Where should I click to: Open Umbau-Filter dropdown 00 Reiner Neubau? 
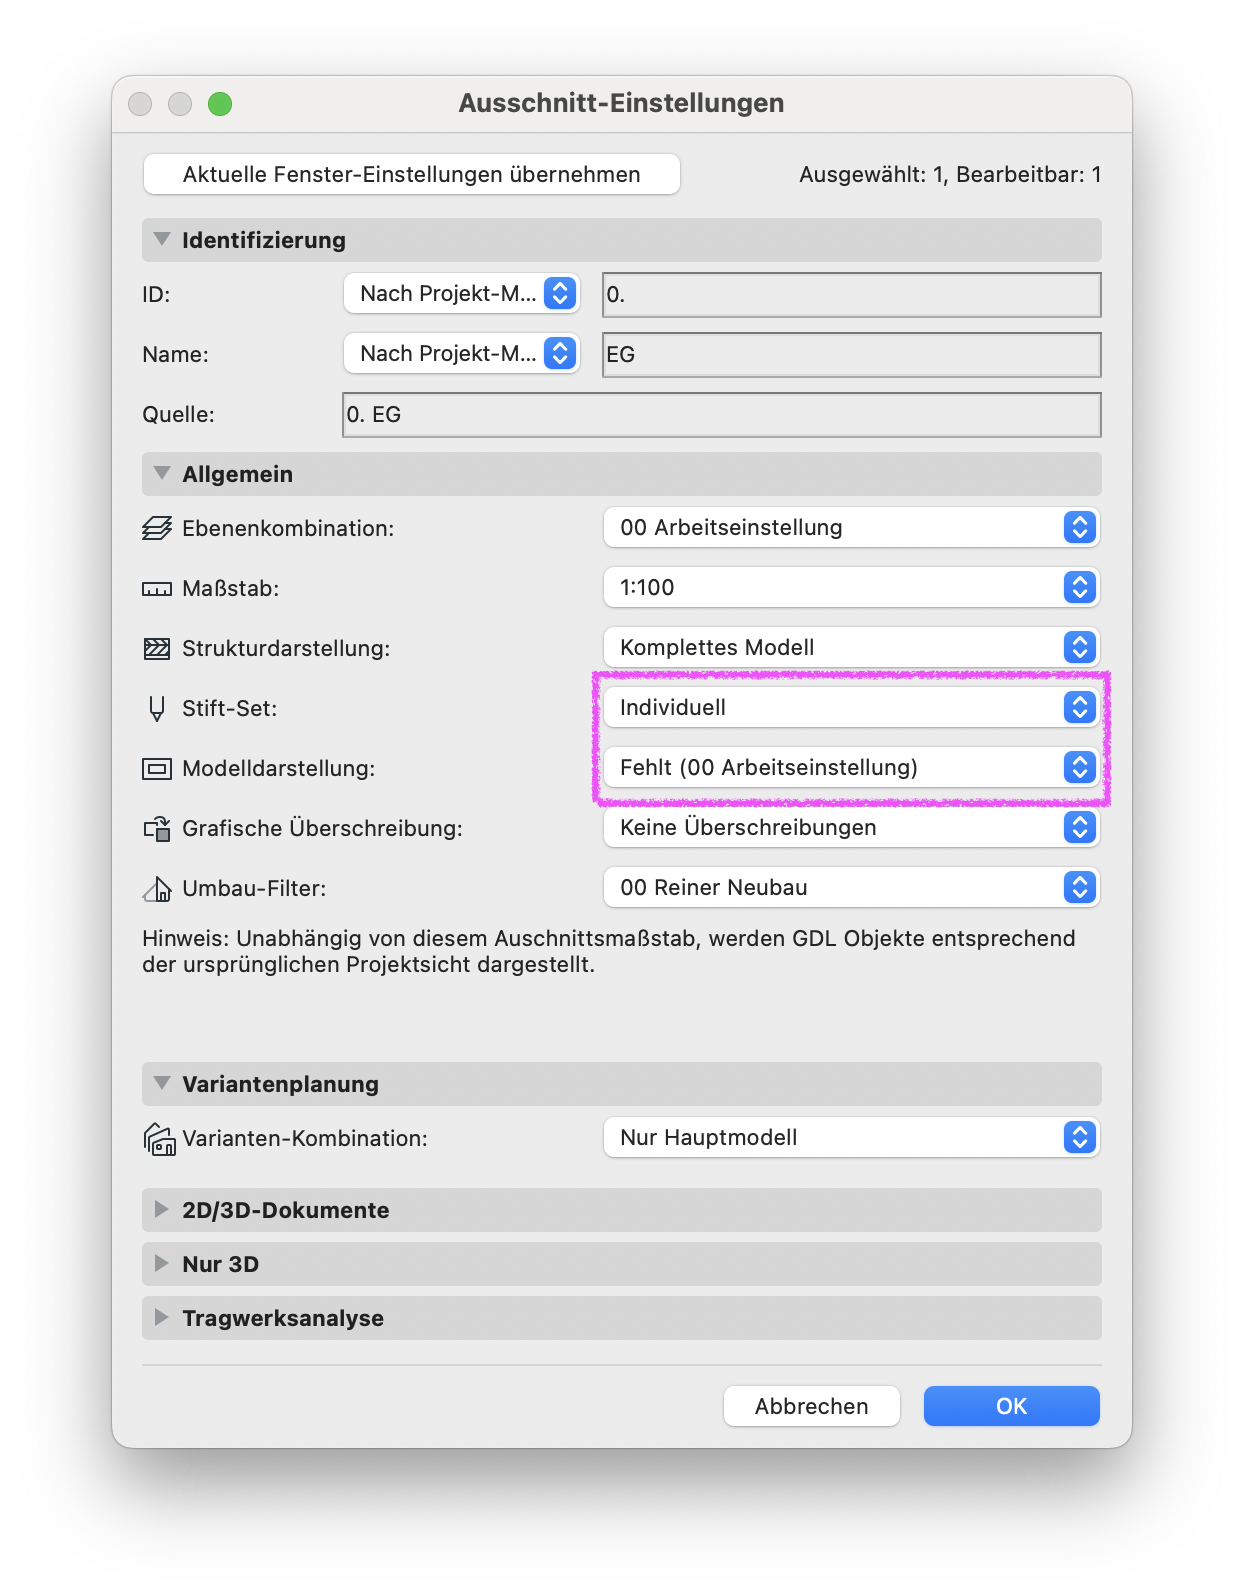pyautogui.click(x=852, y=887)
